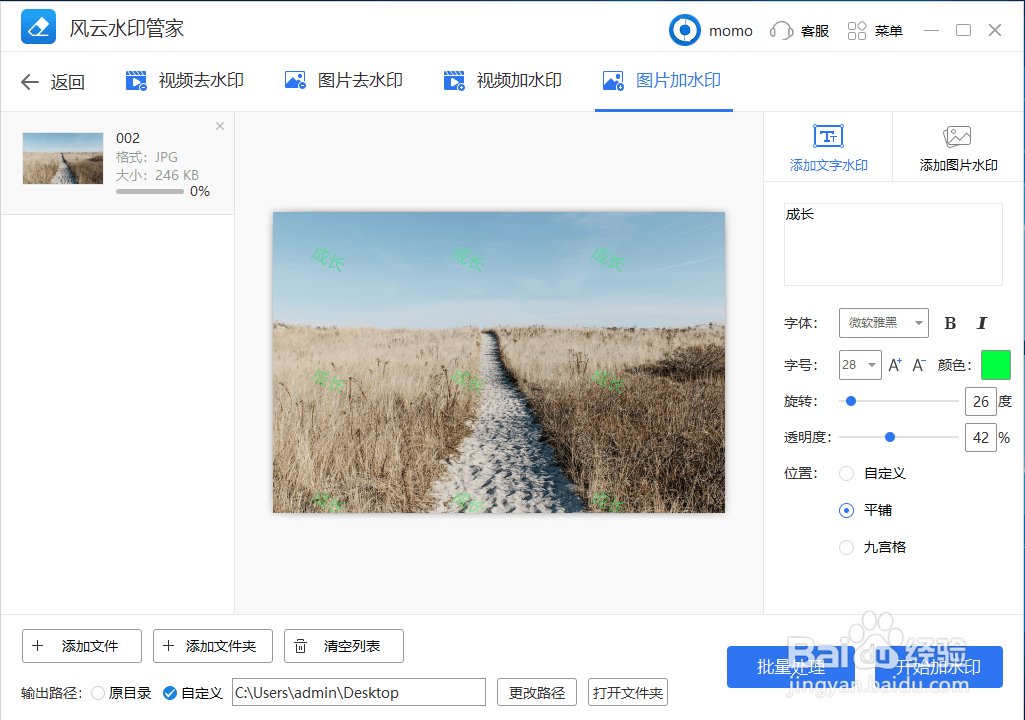Image resolution: width=1025 pixels, height=720 pixels.
Task: Decrease font size with the A- icon
Action: tap(918, 365)
